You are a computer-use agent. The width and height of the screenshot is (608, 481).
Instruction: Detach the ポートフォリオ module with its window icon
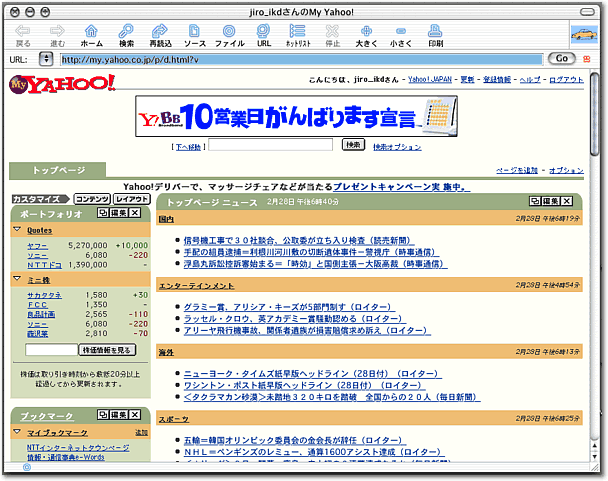pyautogui.click(x=103, y=213)
